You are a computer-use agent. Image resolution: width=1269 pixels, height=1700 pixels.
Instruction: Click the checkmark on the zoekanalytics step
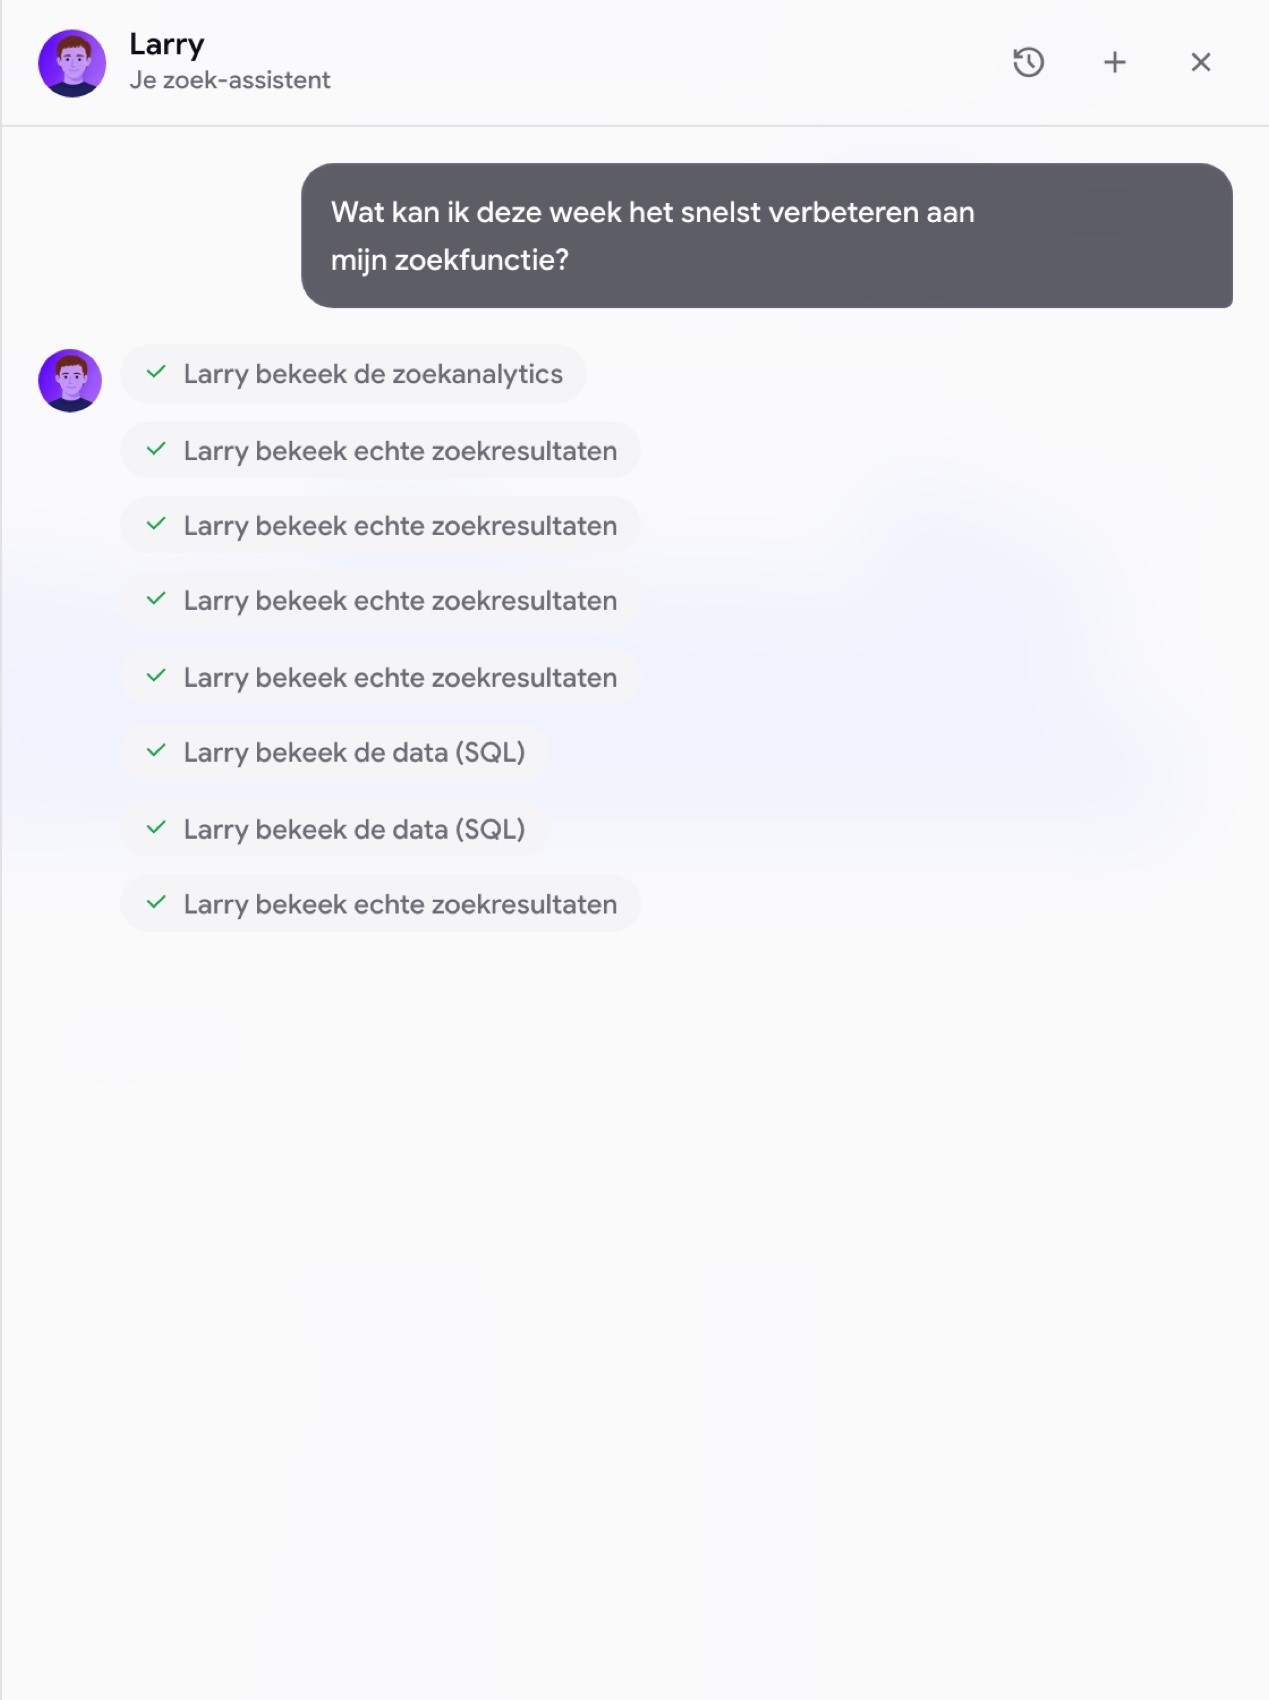pos(156,373)
